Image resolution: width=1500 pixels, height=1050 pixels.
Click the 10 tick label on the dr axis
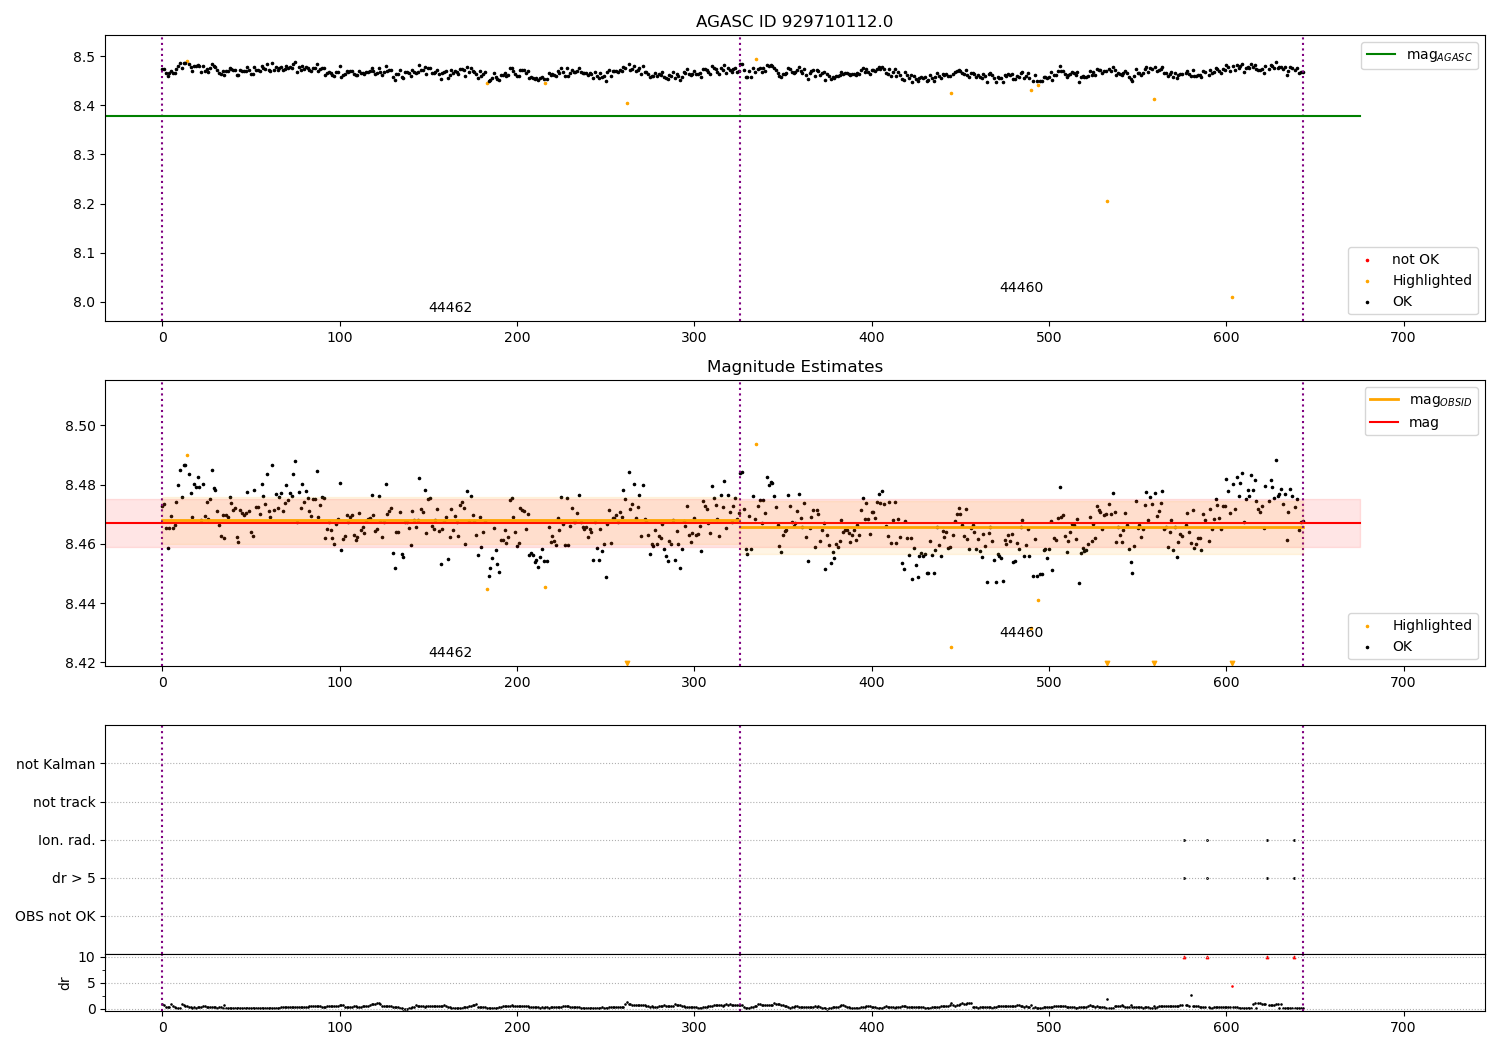(x=87, y=957)
